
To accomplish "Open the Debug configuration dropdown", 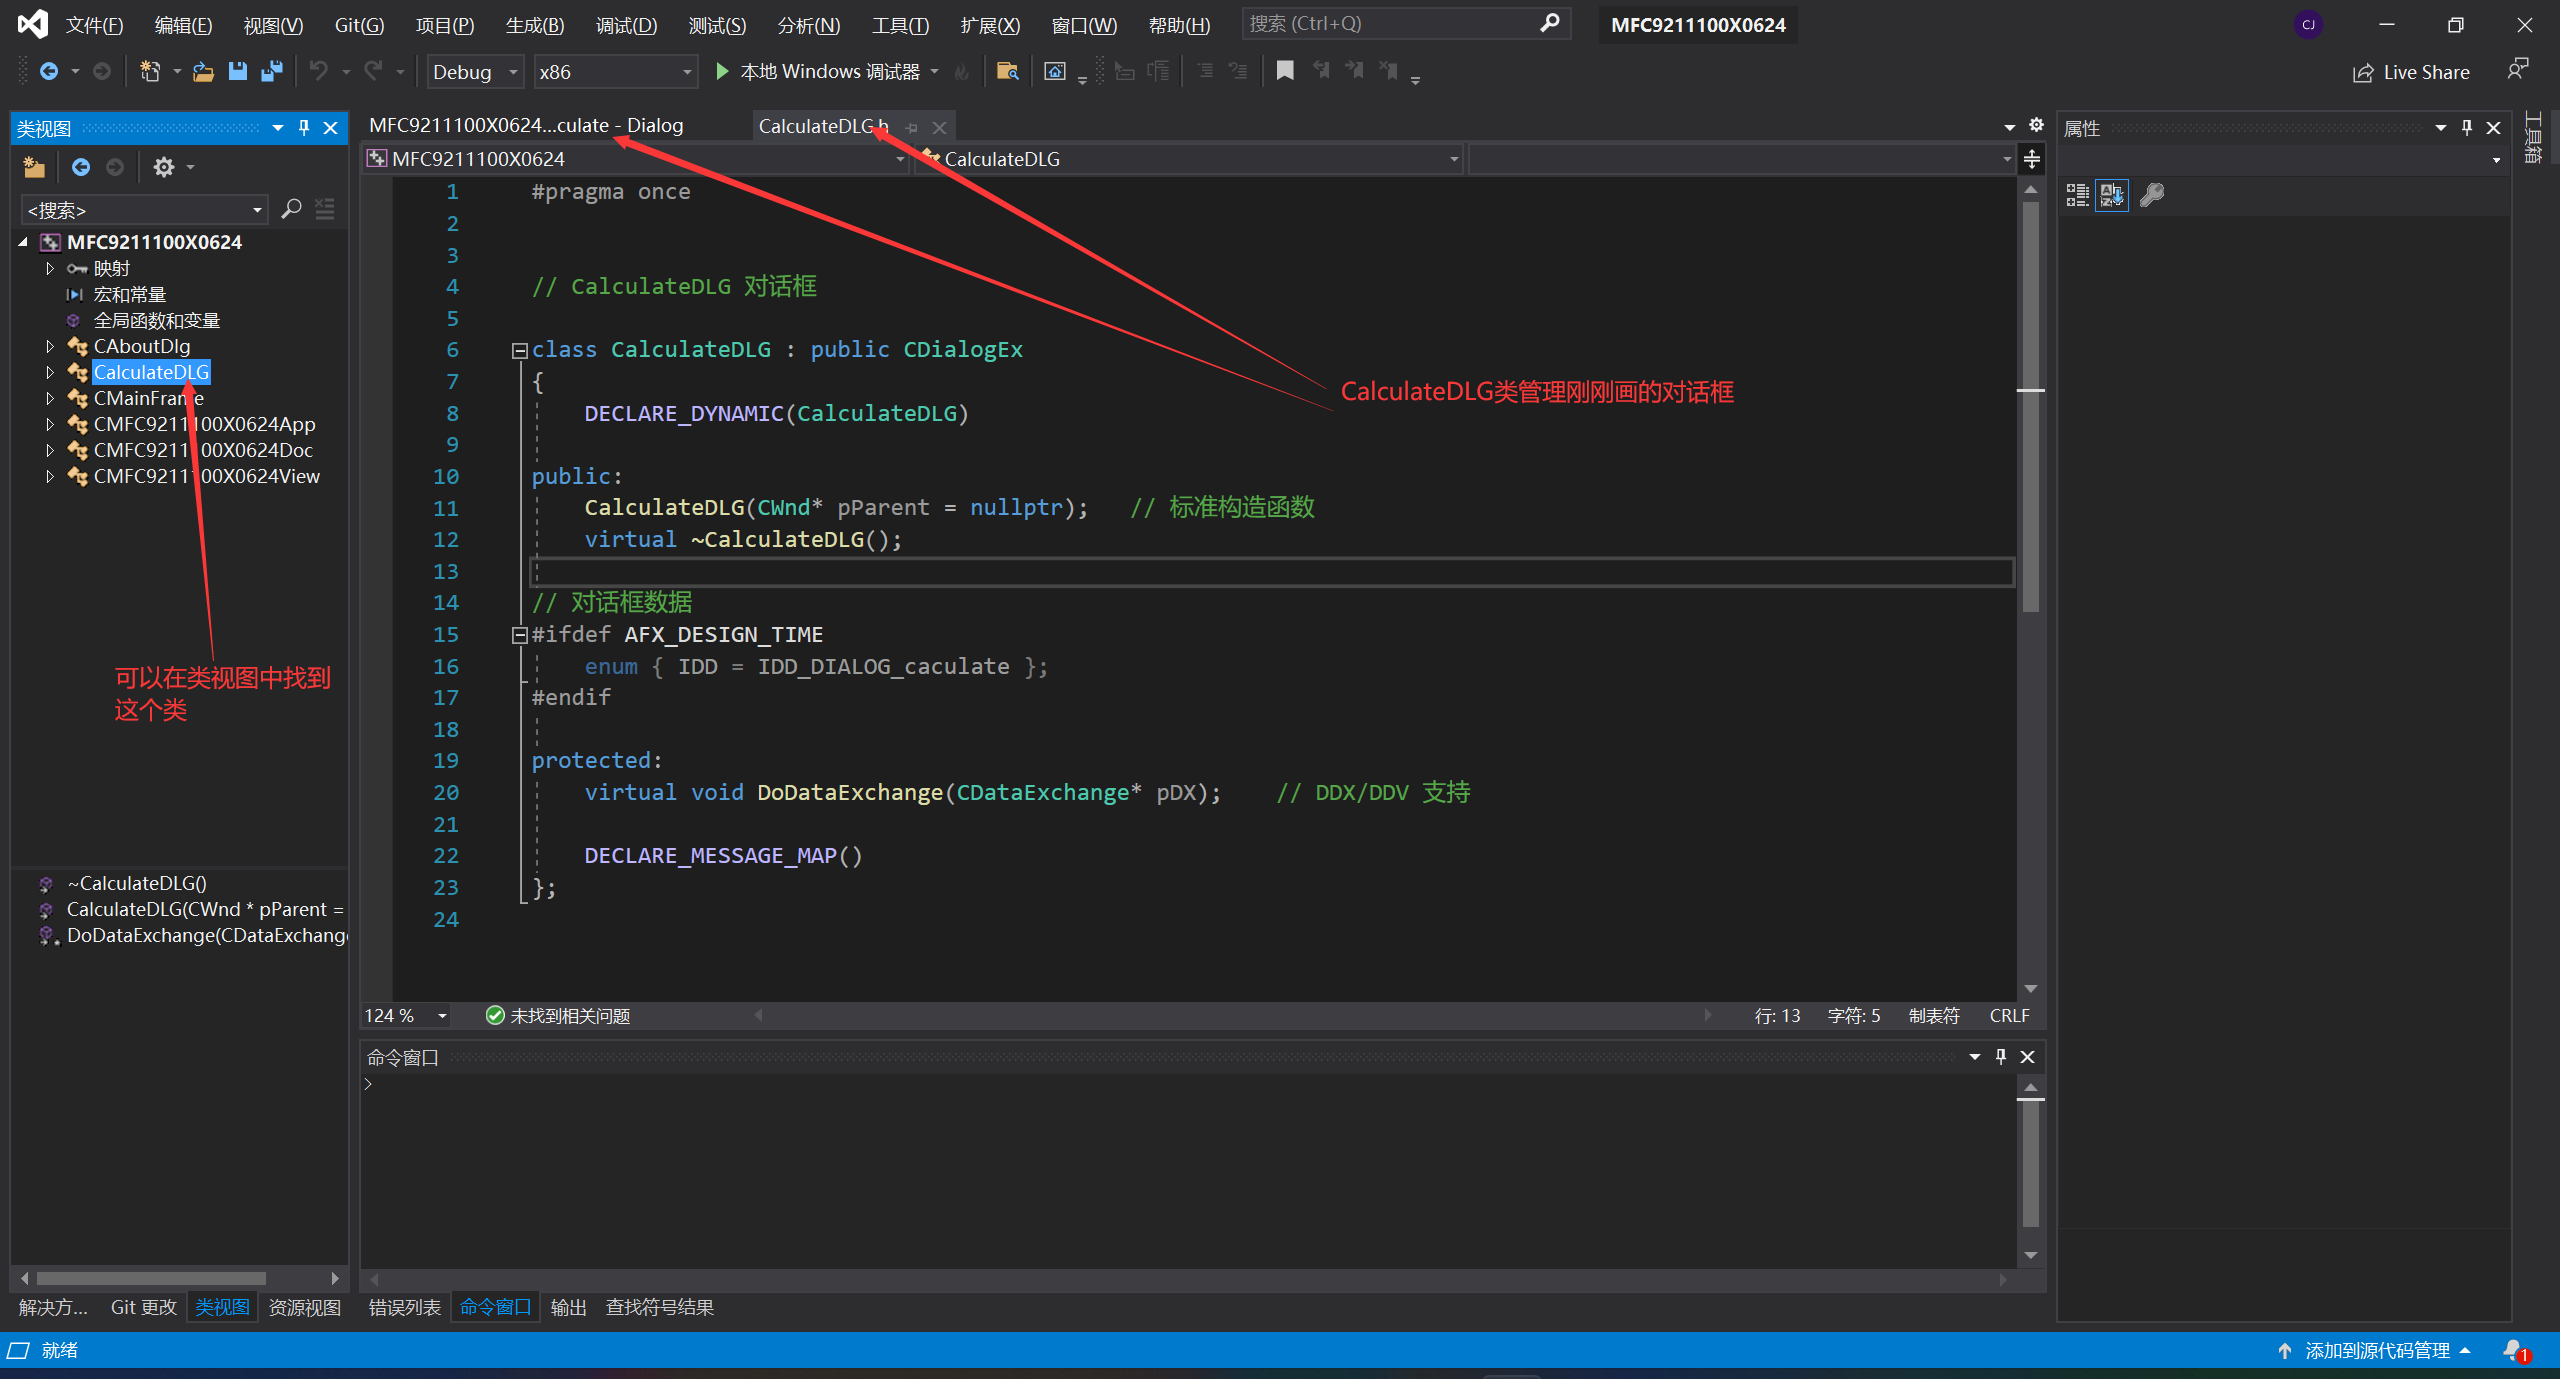I will [513, 72].
